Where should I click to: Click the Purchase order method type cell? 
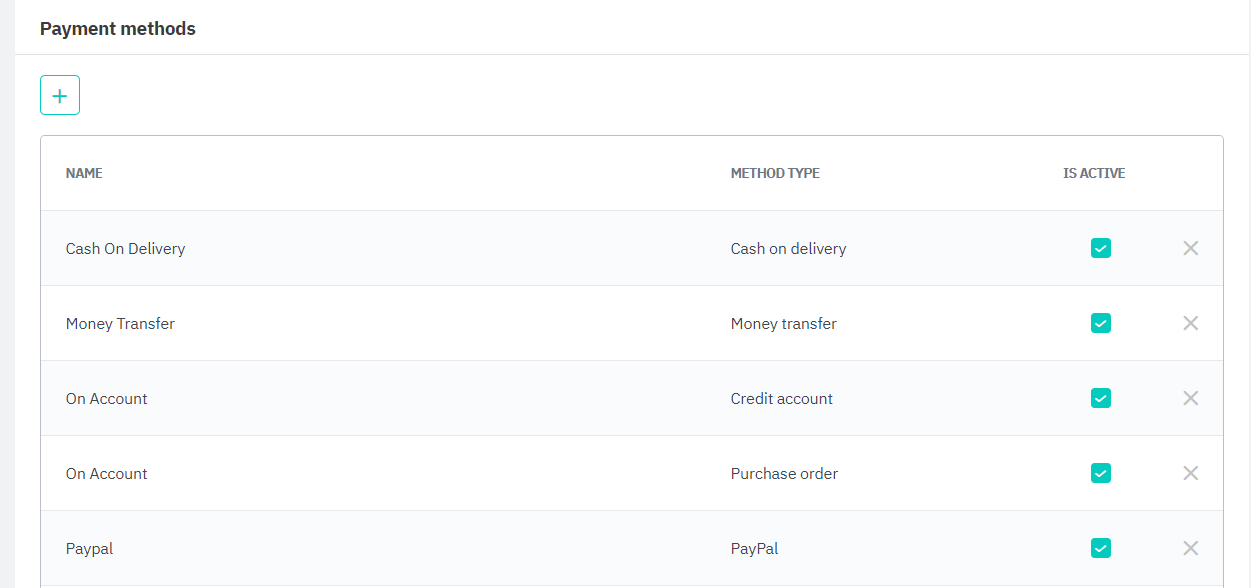tap(784, 473)
